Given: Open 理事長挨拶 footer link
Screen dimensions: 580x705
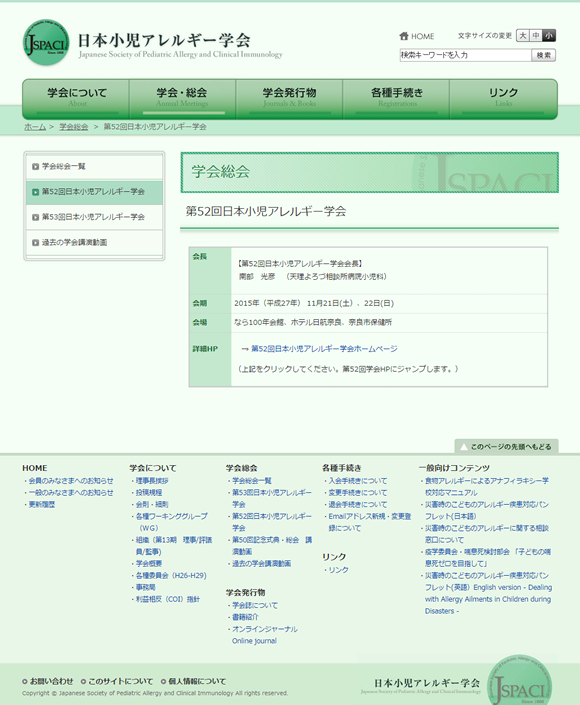Looking at the screenshot, I should point(152,481).
